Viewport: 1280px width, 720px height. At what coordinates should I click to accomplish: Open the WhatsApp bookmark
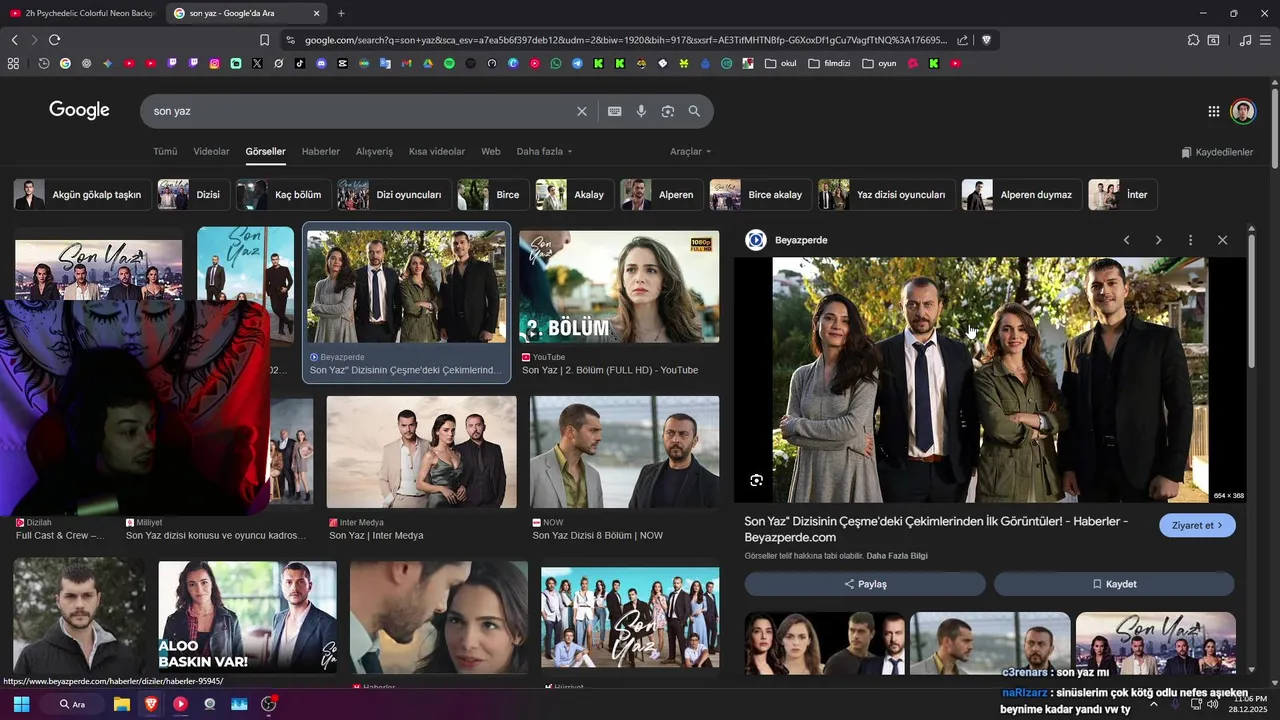click(556, 63)
